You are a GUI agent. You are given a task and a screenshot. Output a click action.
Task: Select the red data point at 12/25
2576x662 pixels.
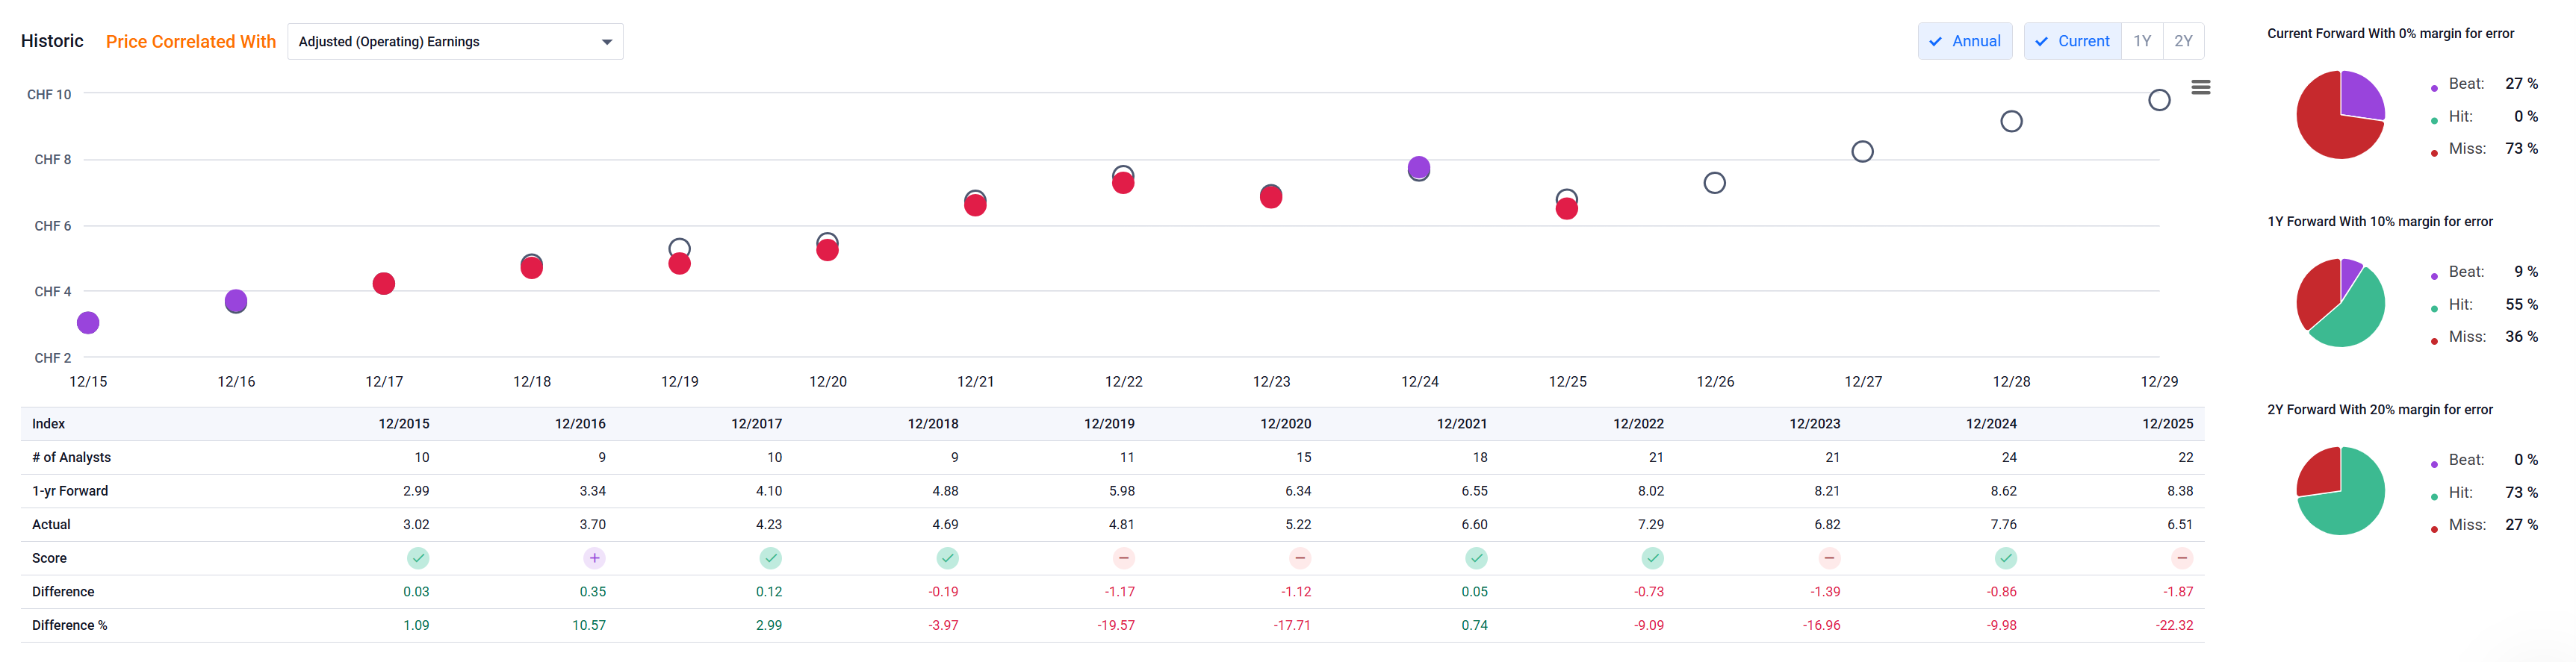tap(1567, 208)
